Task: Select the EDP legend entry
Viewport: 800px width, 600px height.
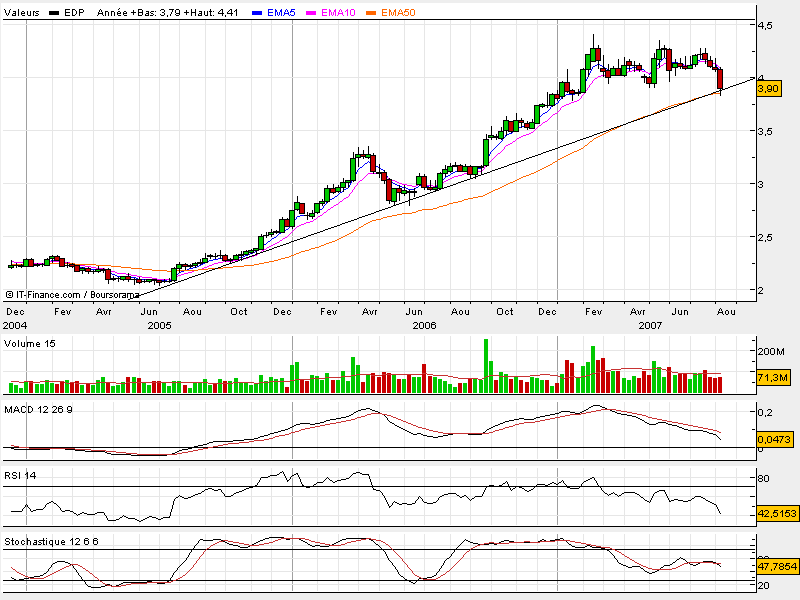Action: (x=66, y=13)
